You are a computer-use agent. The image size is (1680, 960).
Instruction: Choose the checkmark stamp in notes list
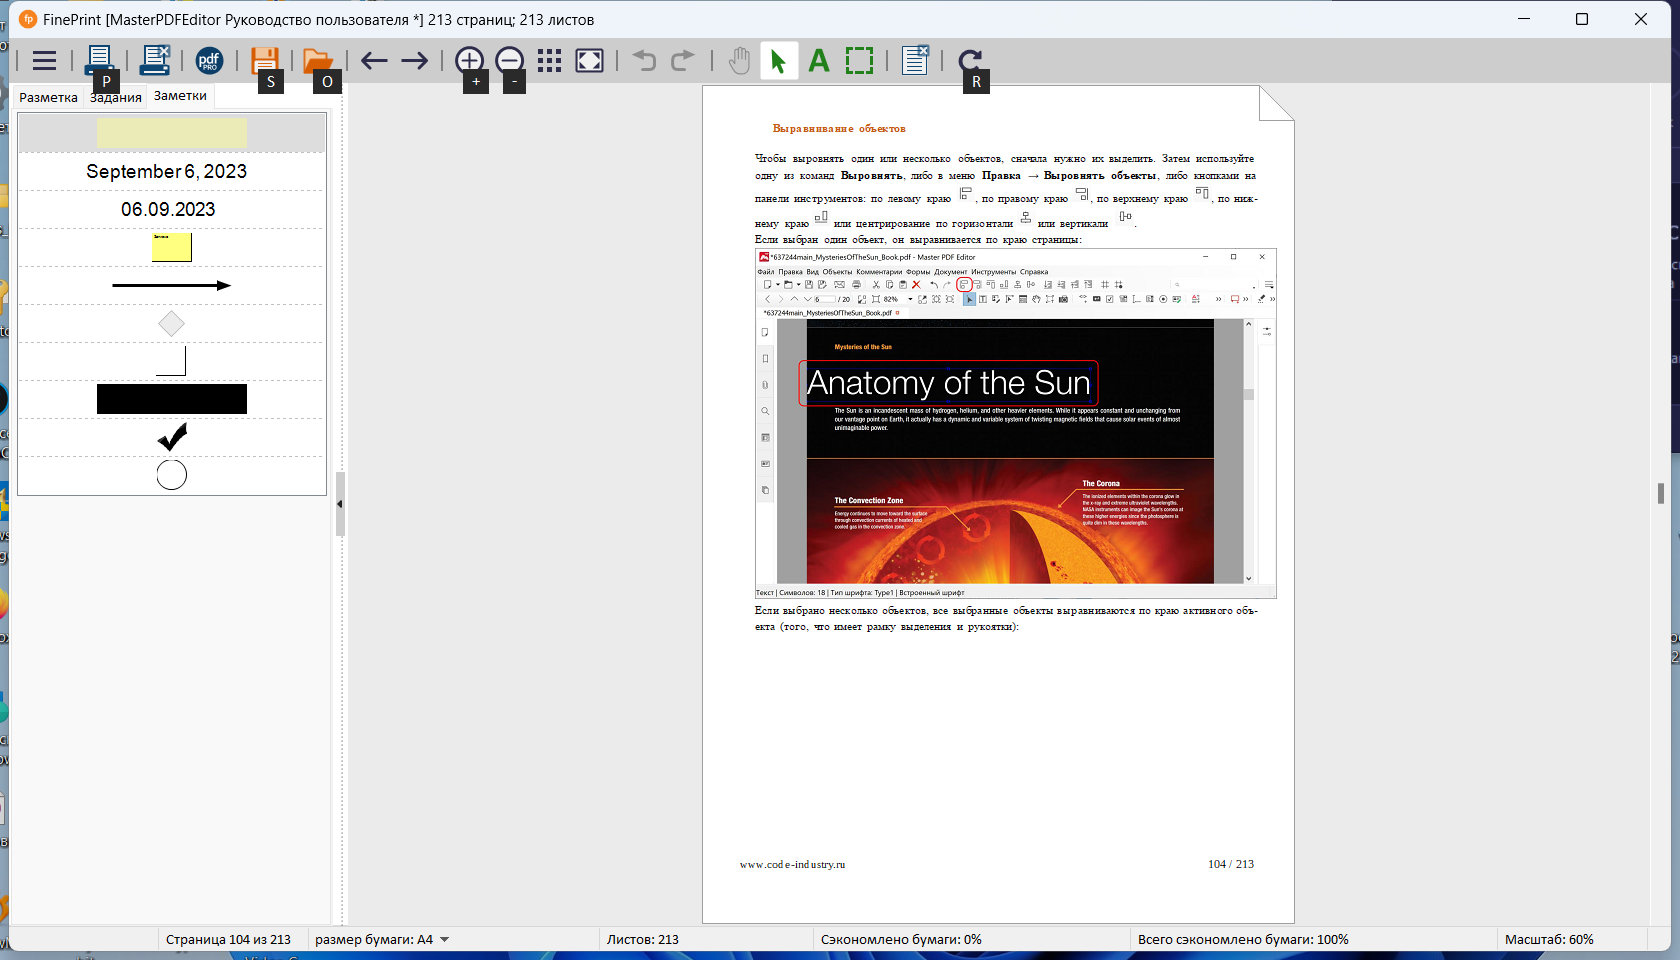pyautogui.click(x=172, y=437)
